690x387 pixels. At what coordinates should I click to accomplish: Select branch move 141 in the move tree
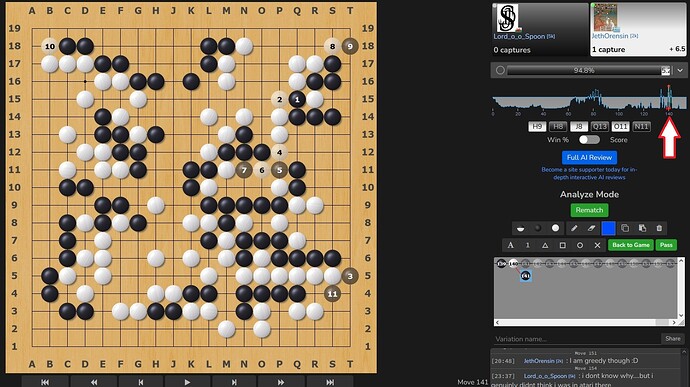pyautogui.click(x=525, y=276)
